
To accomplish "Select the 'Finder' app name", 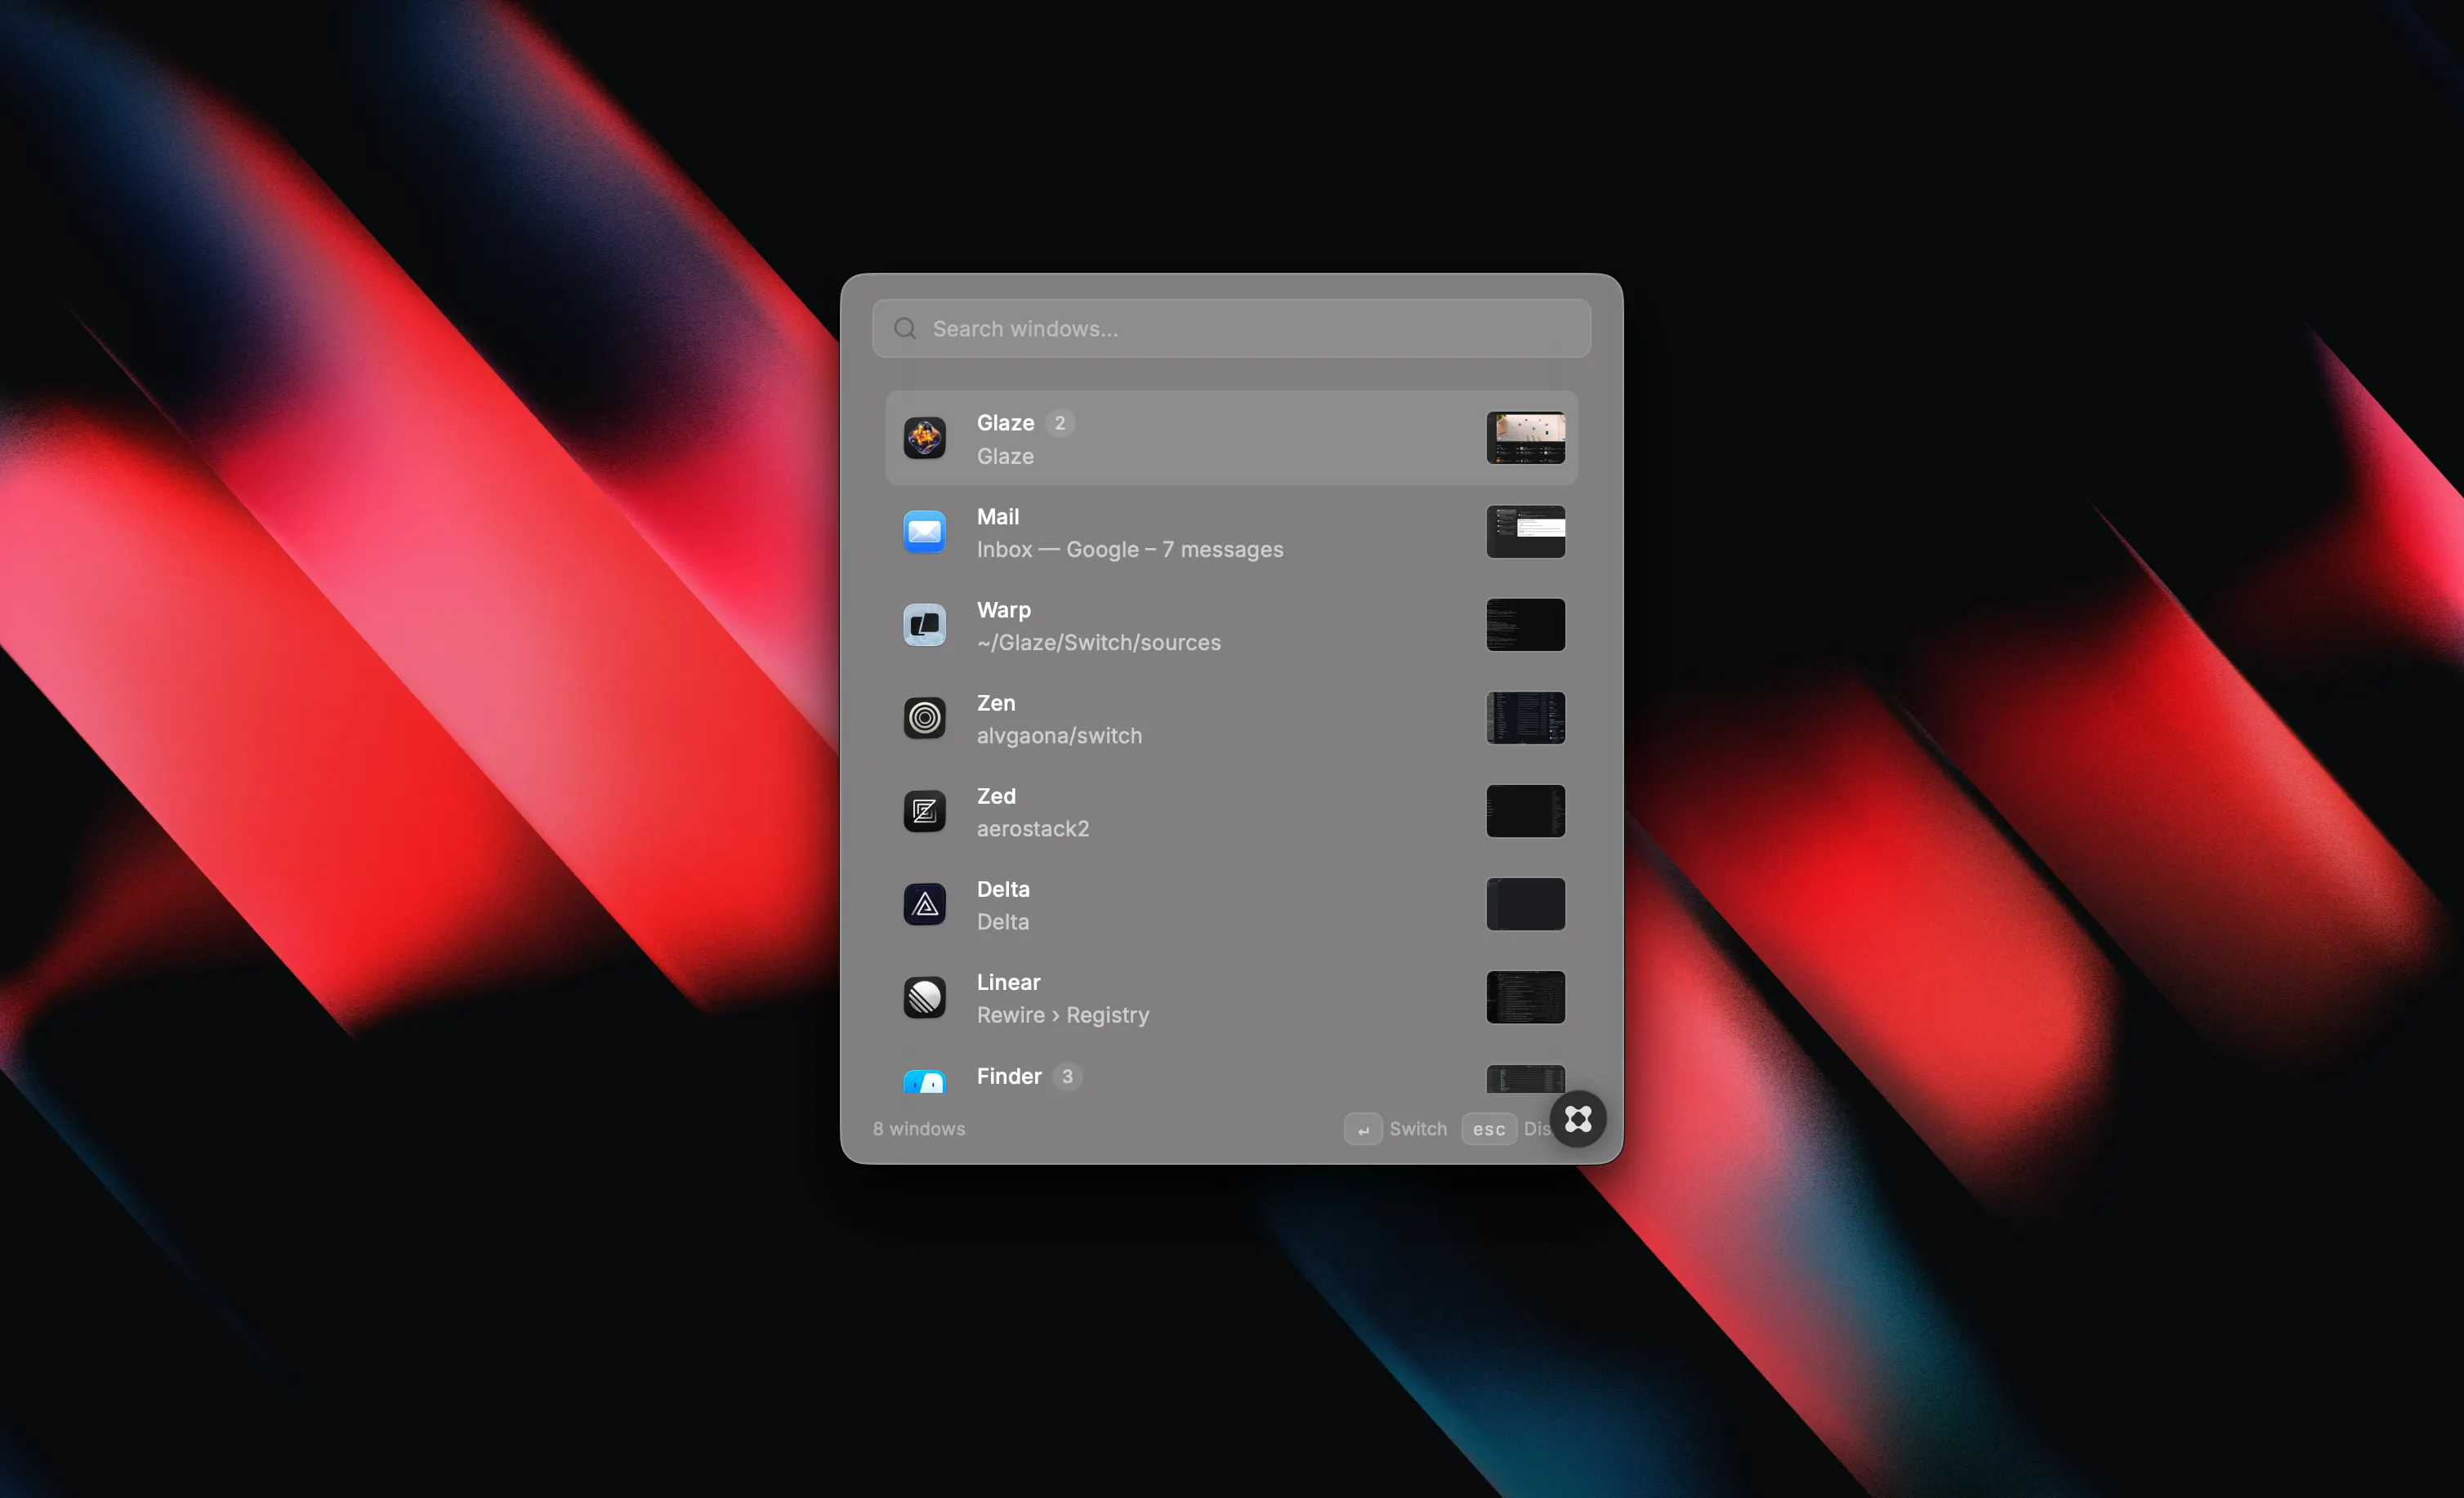I will point(1008,1076).
